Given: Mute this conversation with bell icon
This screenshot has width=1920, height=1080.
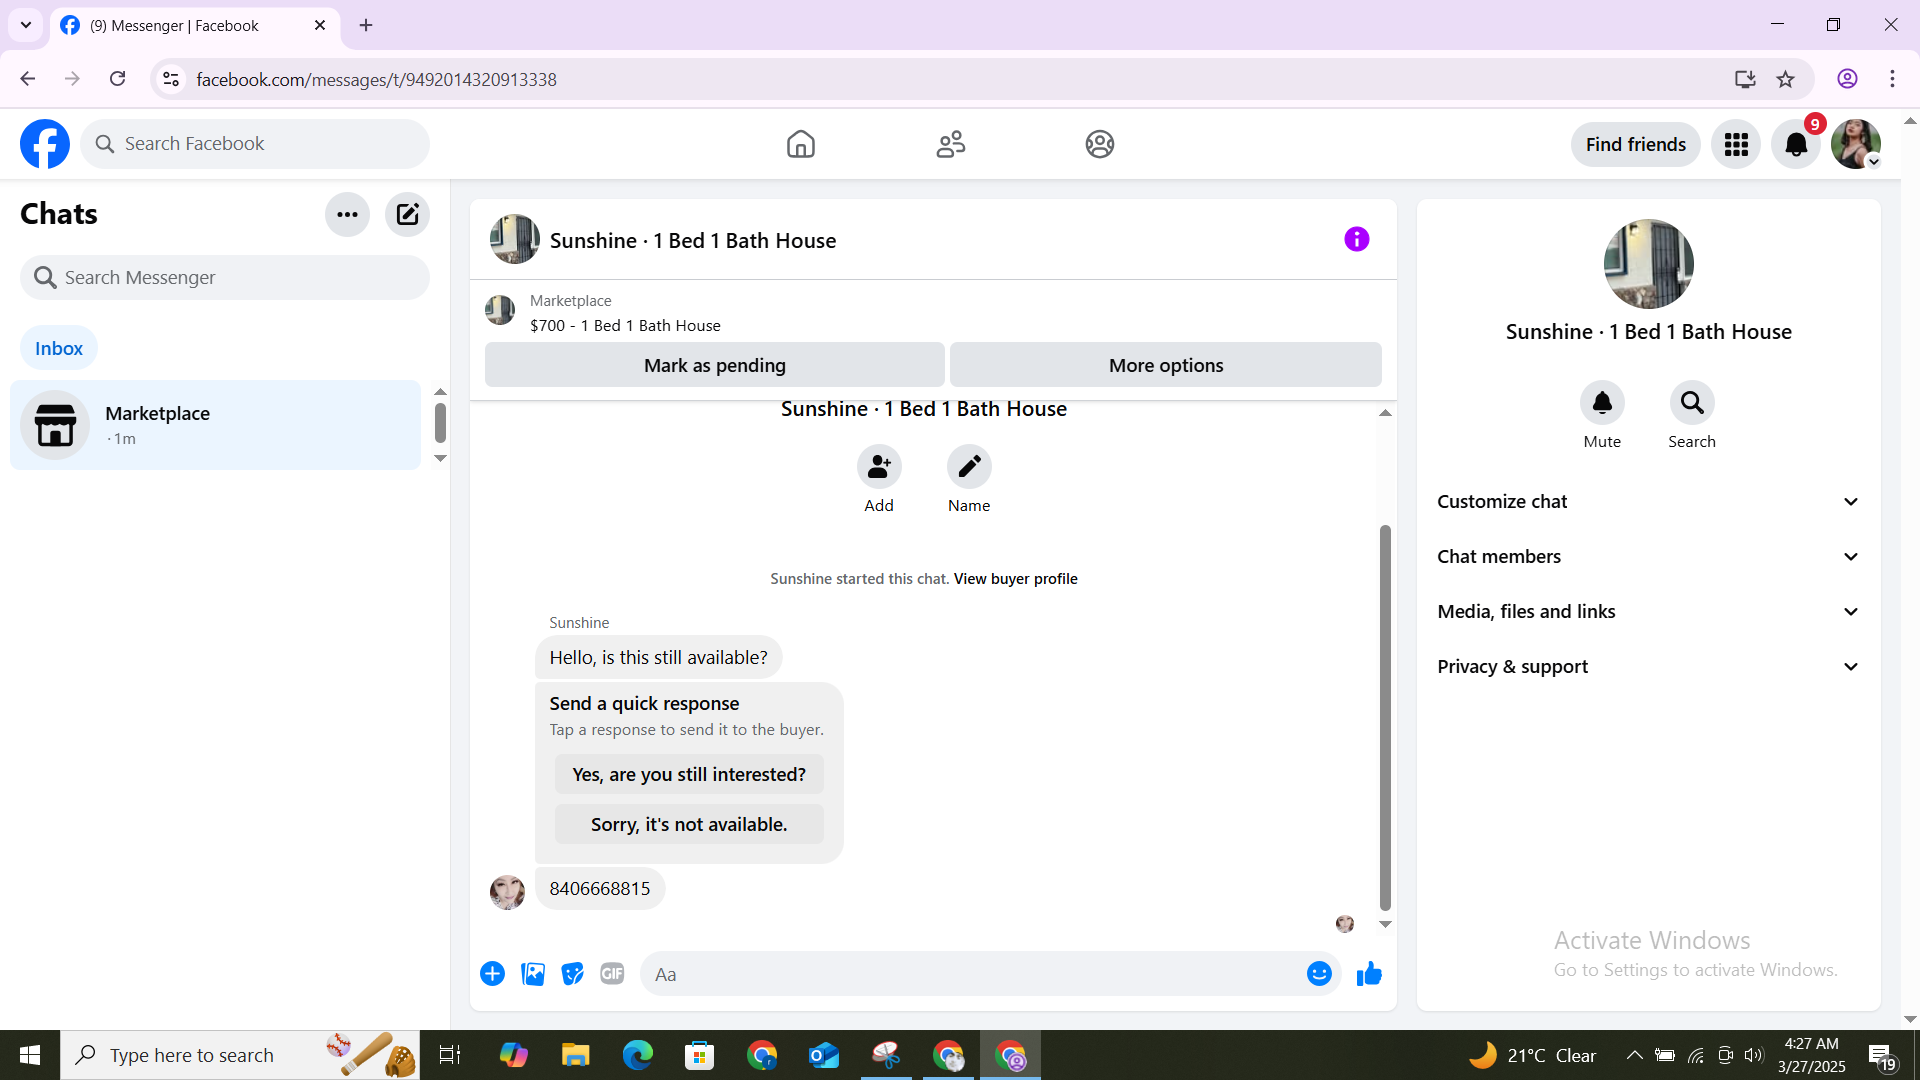Looking at the screenshot, I should [x=1601, y=403].
